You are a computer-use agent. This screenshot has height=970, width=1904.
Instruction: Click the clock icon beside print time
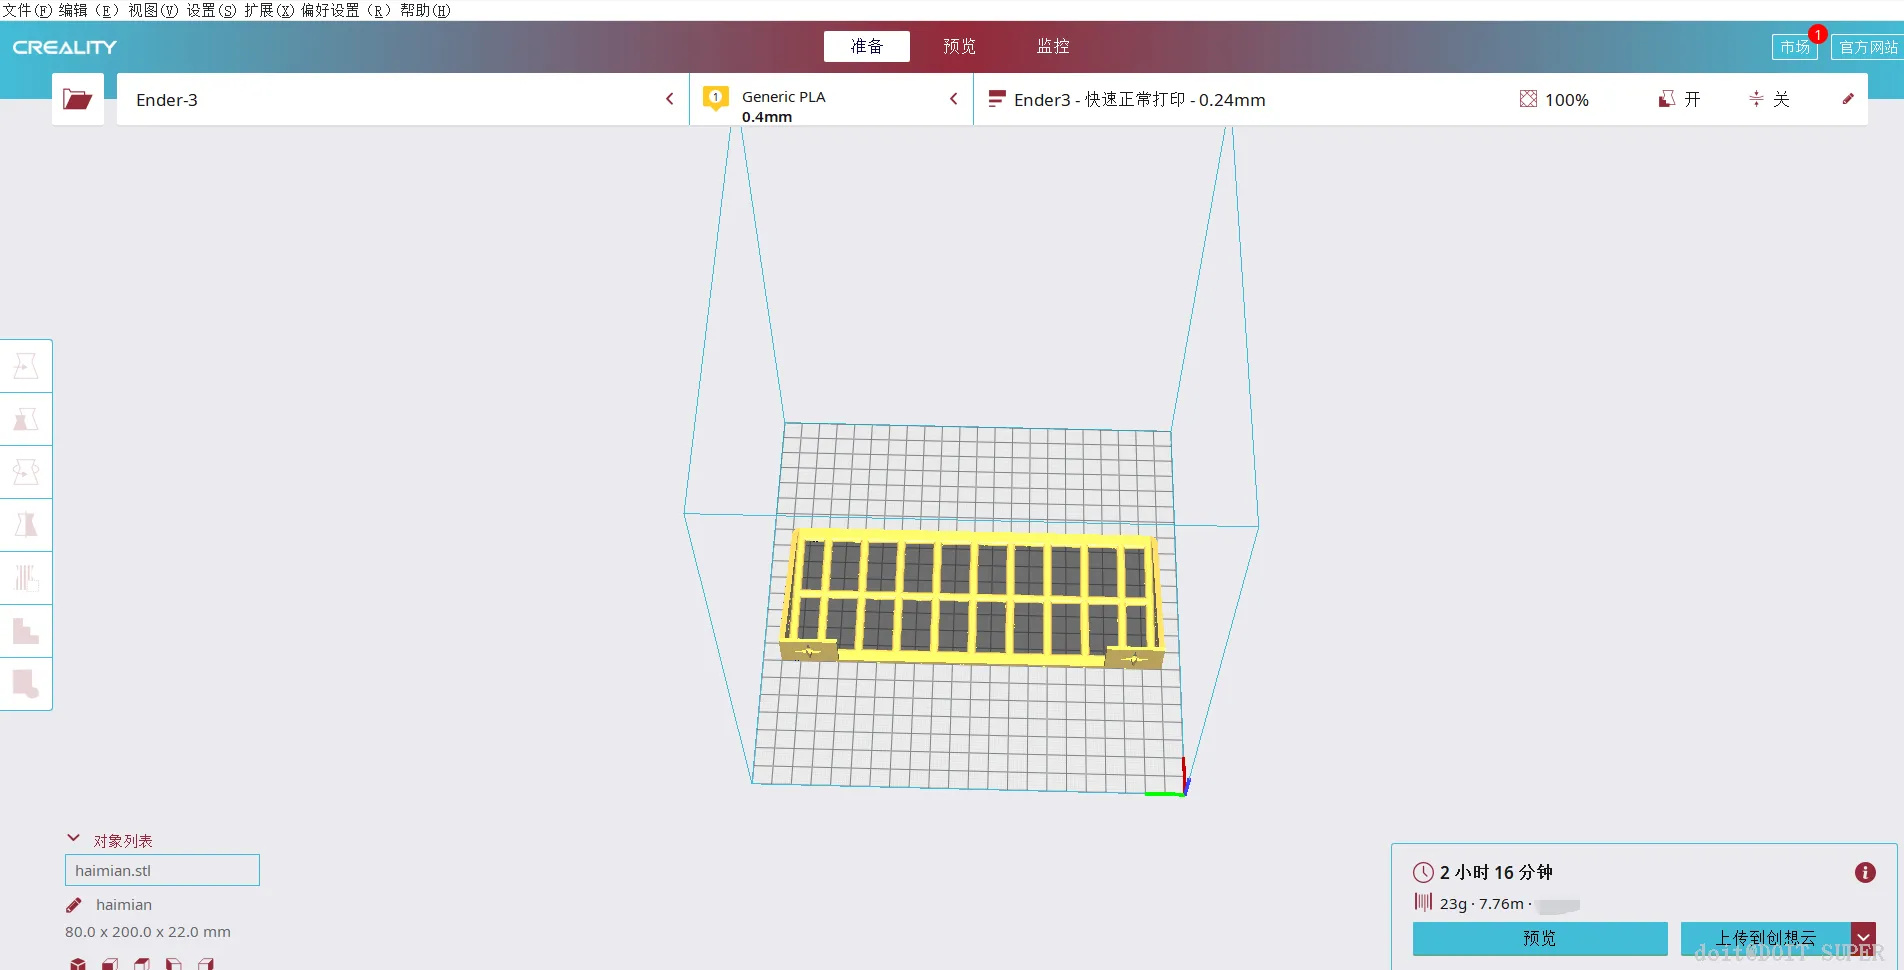point(1423,873)
